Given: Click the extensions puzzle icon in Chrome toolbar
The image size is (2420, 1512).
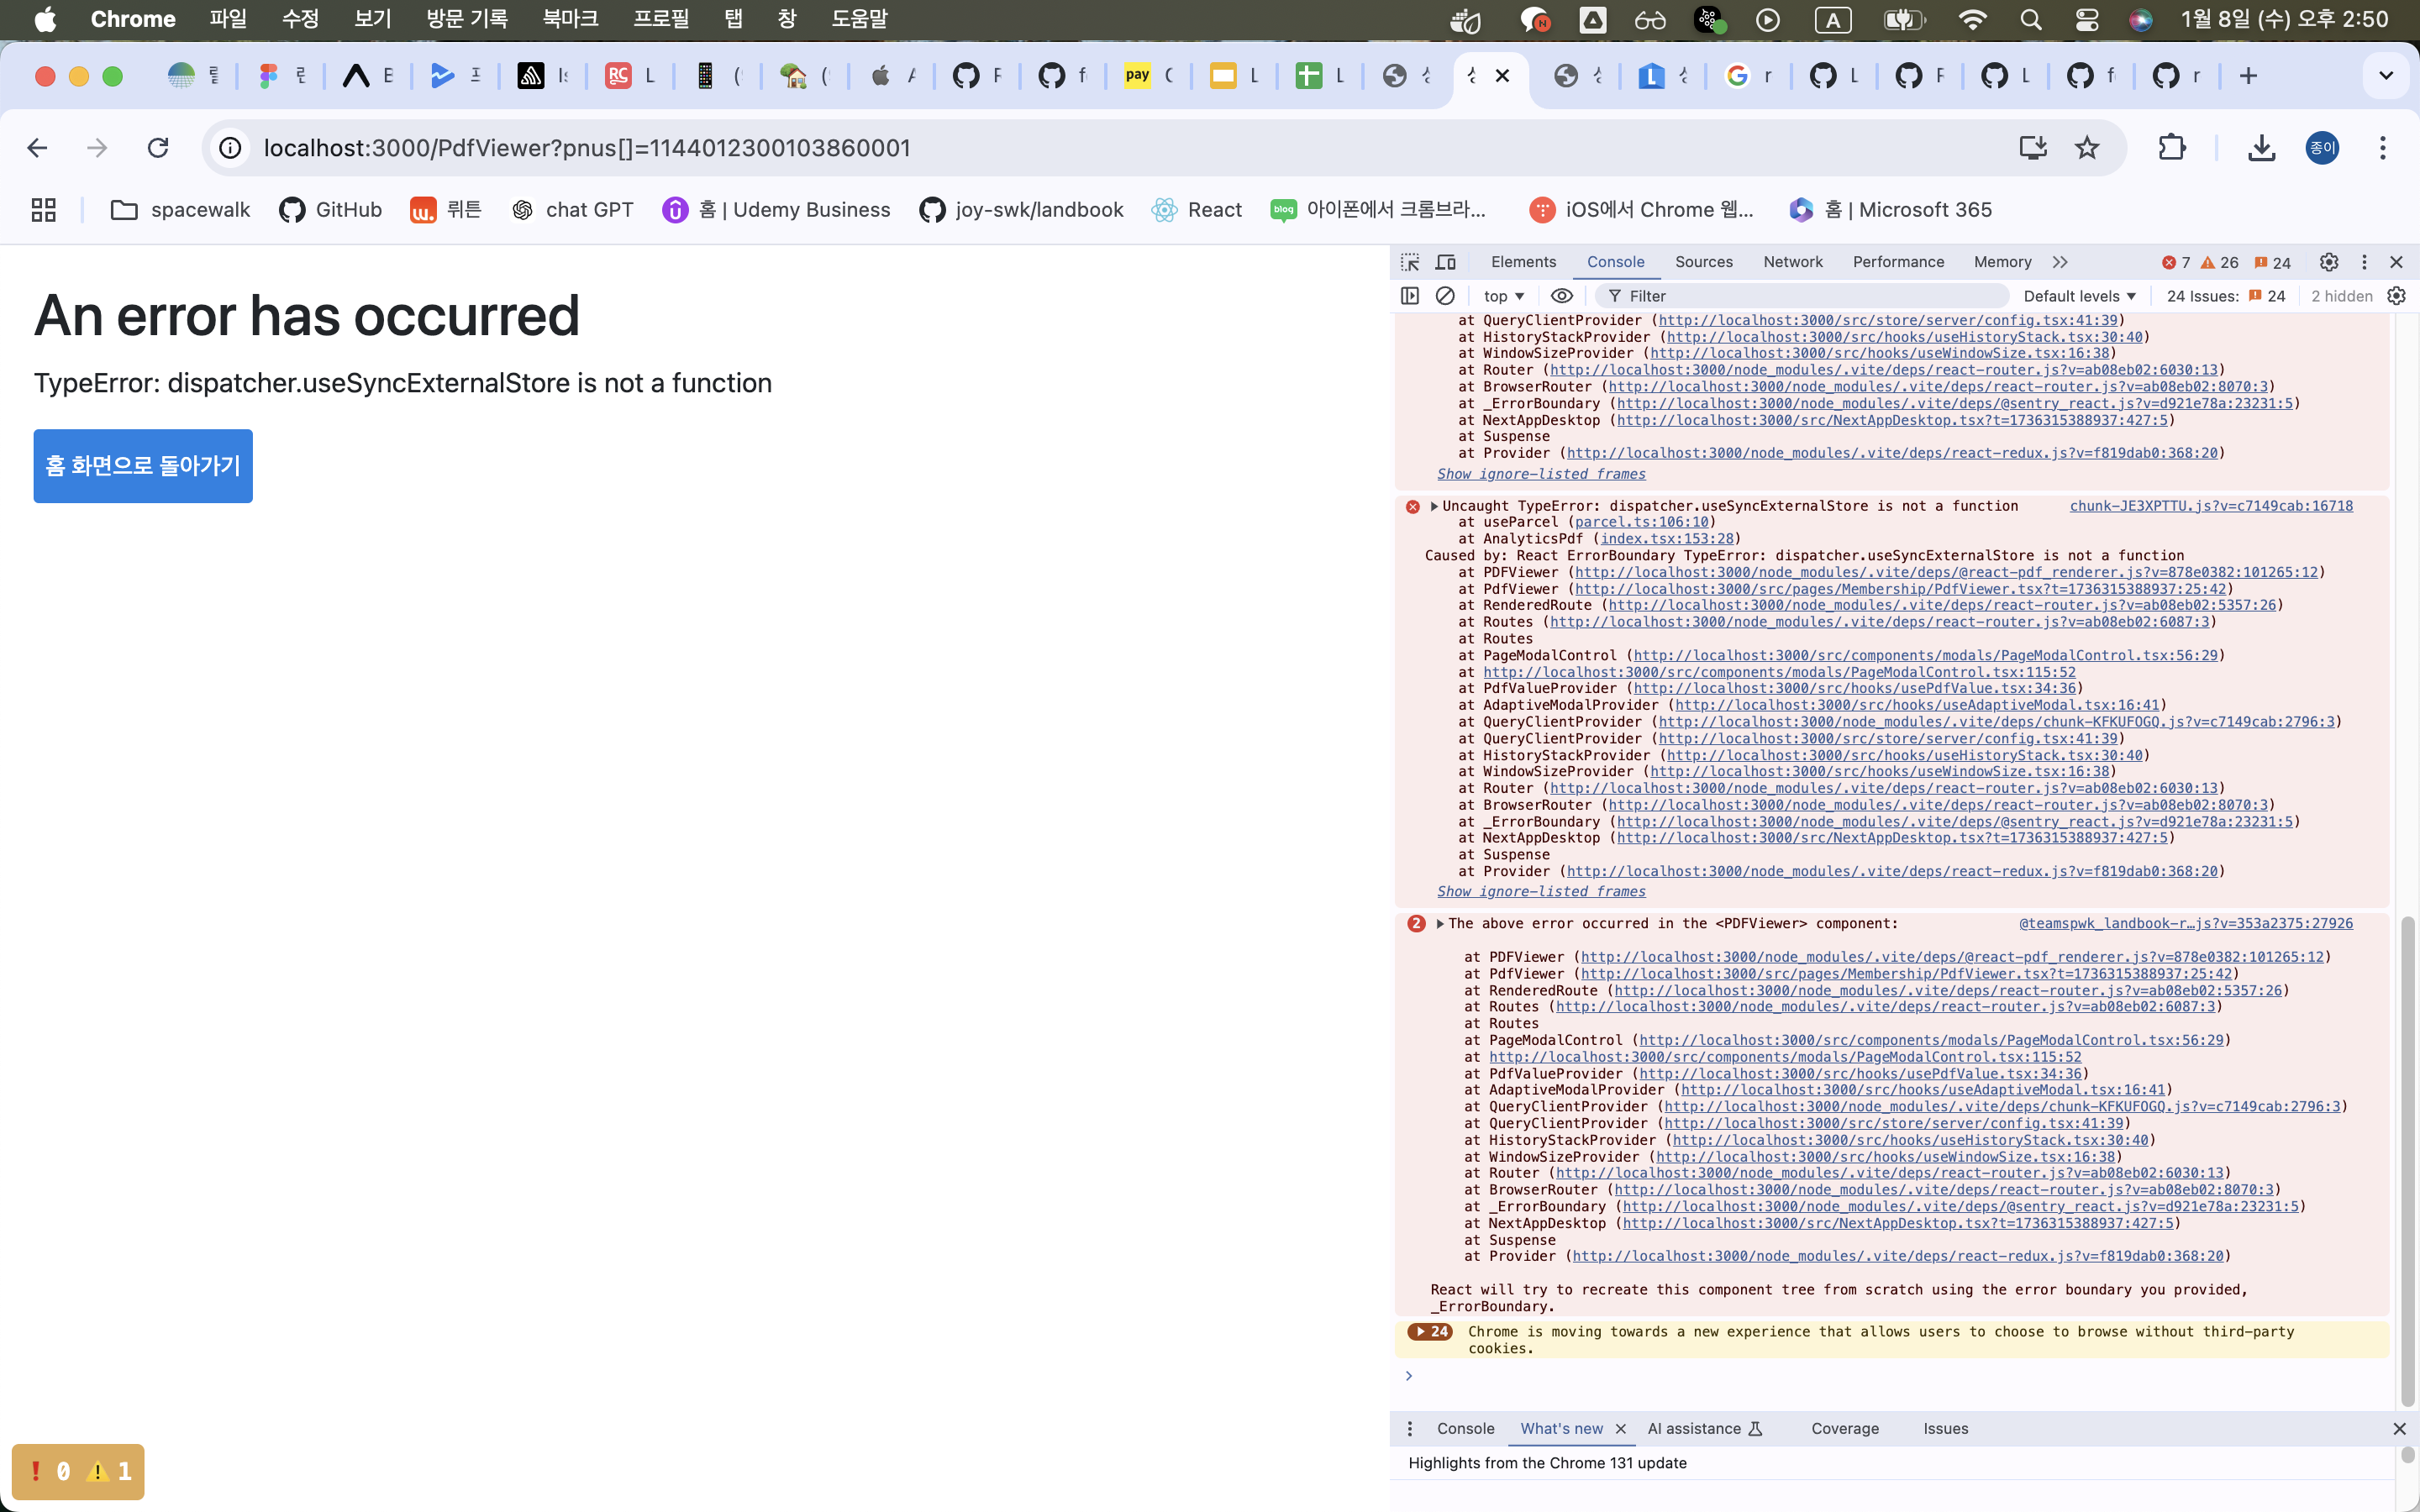Looking at the screenshot, I should [x=2172, y=147].
